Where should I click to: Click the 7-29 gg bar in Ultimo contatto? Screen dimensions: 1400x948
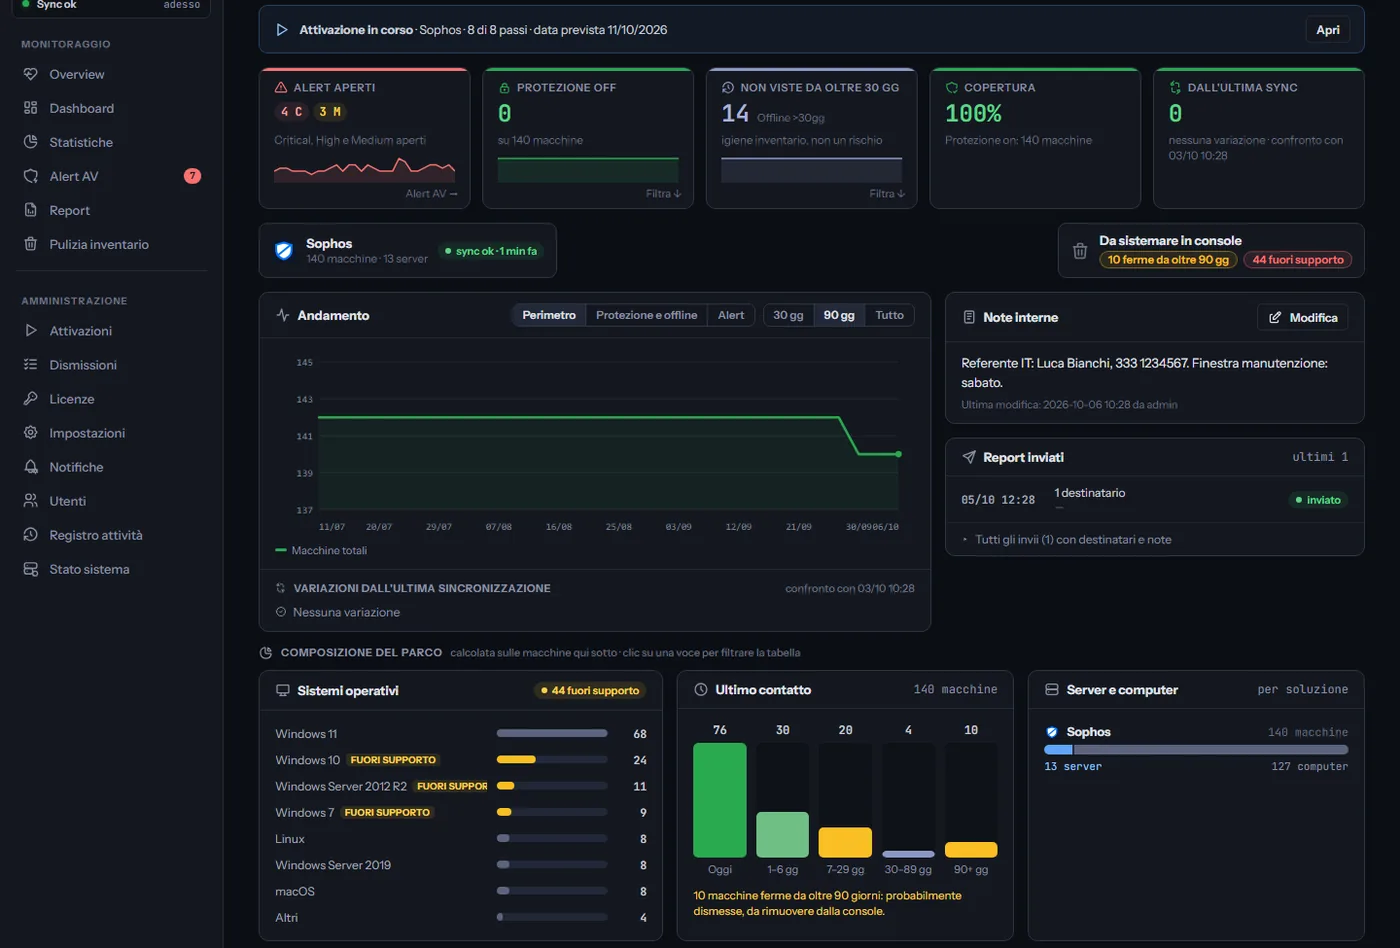click(845, 842)
